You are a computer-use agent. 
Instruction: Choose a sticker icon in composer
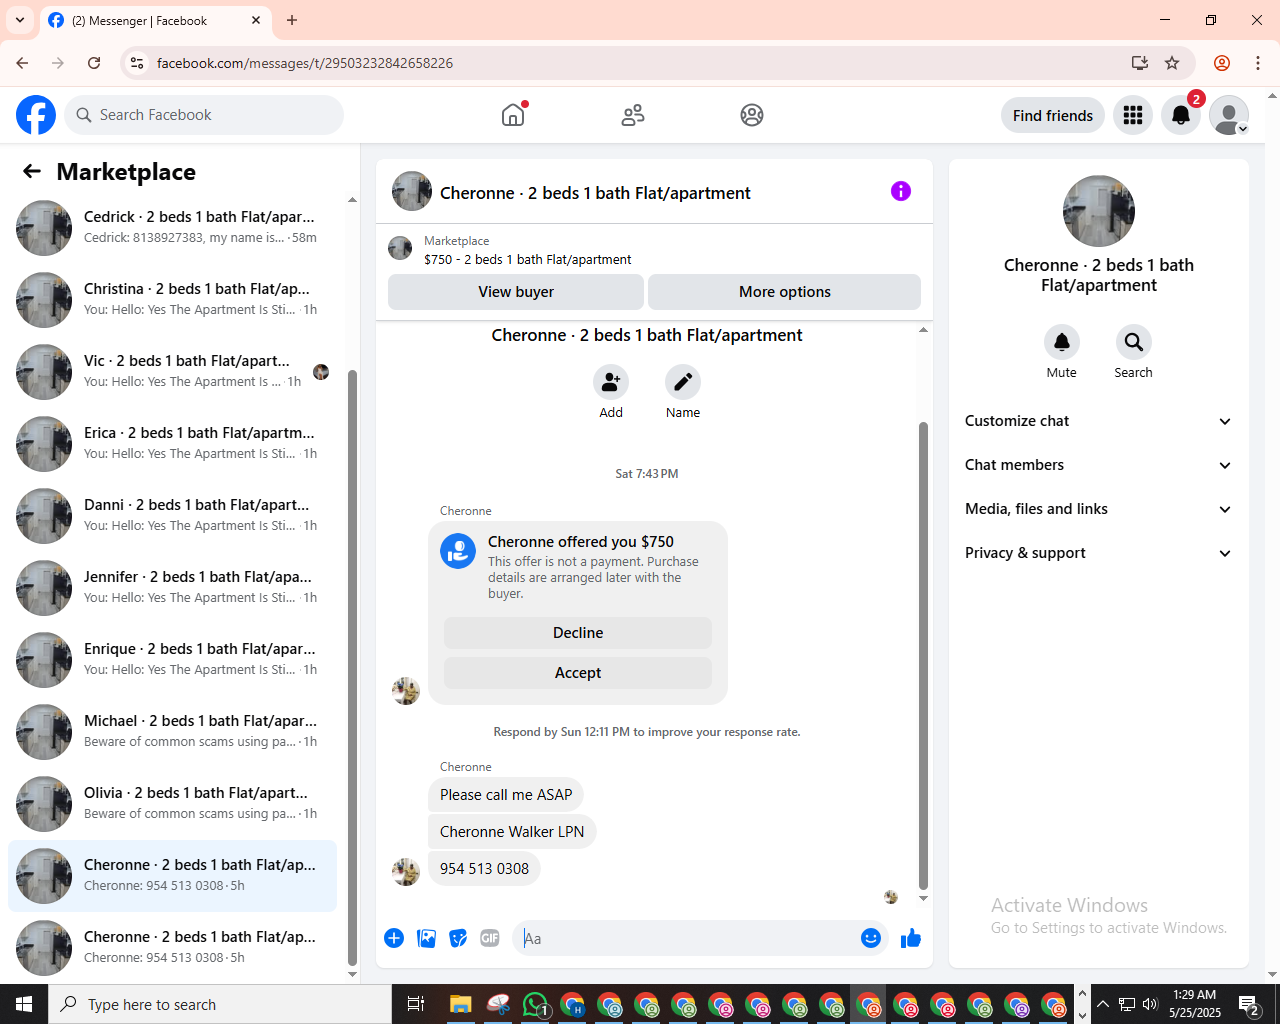pos(458,938)
